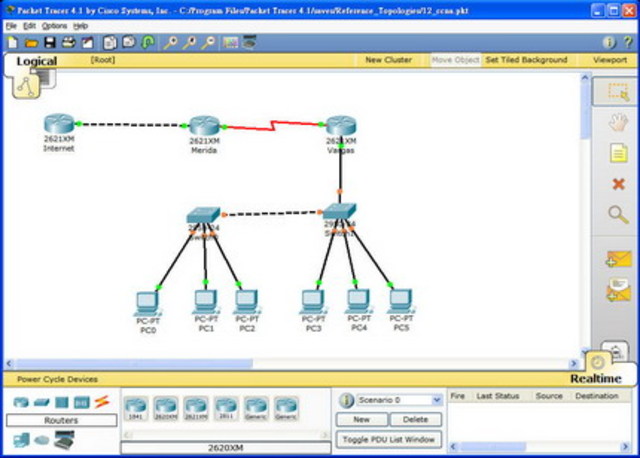Pick the 2620XM router model
Viewport: 640px width, 458px height.
[166, 408]
